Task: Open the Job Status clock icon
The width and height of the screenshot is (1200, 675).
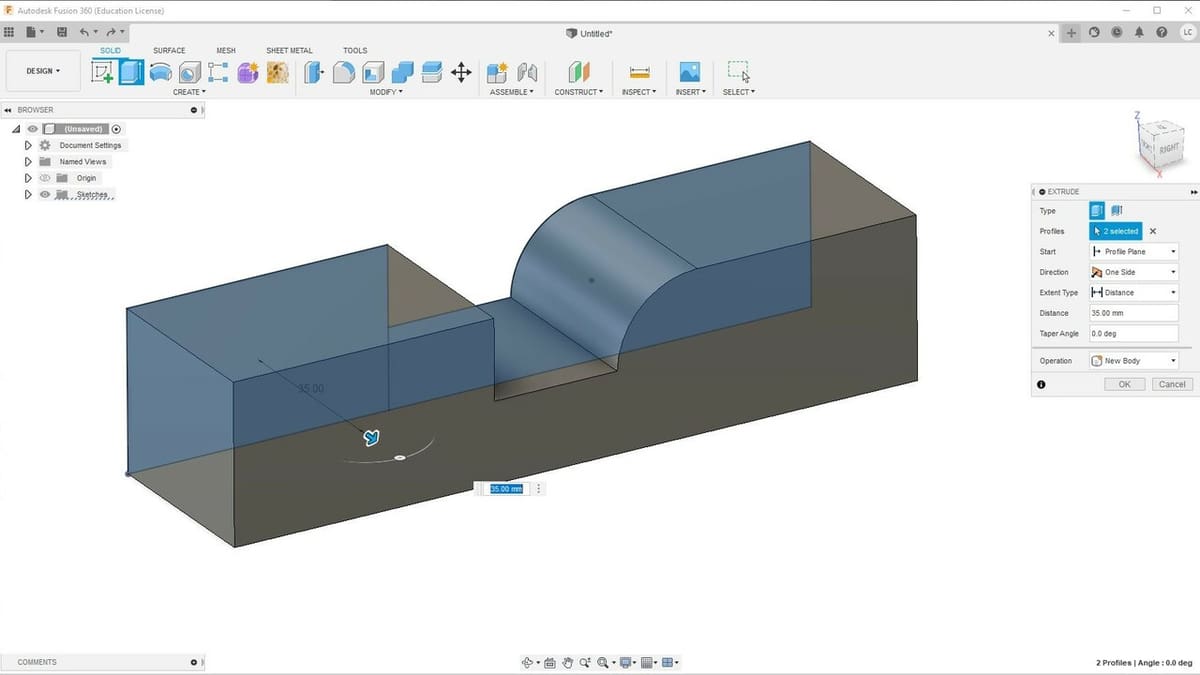Action: click(1116, 32)
